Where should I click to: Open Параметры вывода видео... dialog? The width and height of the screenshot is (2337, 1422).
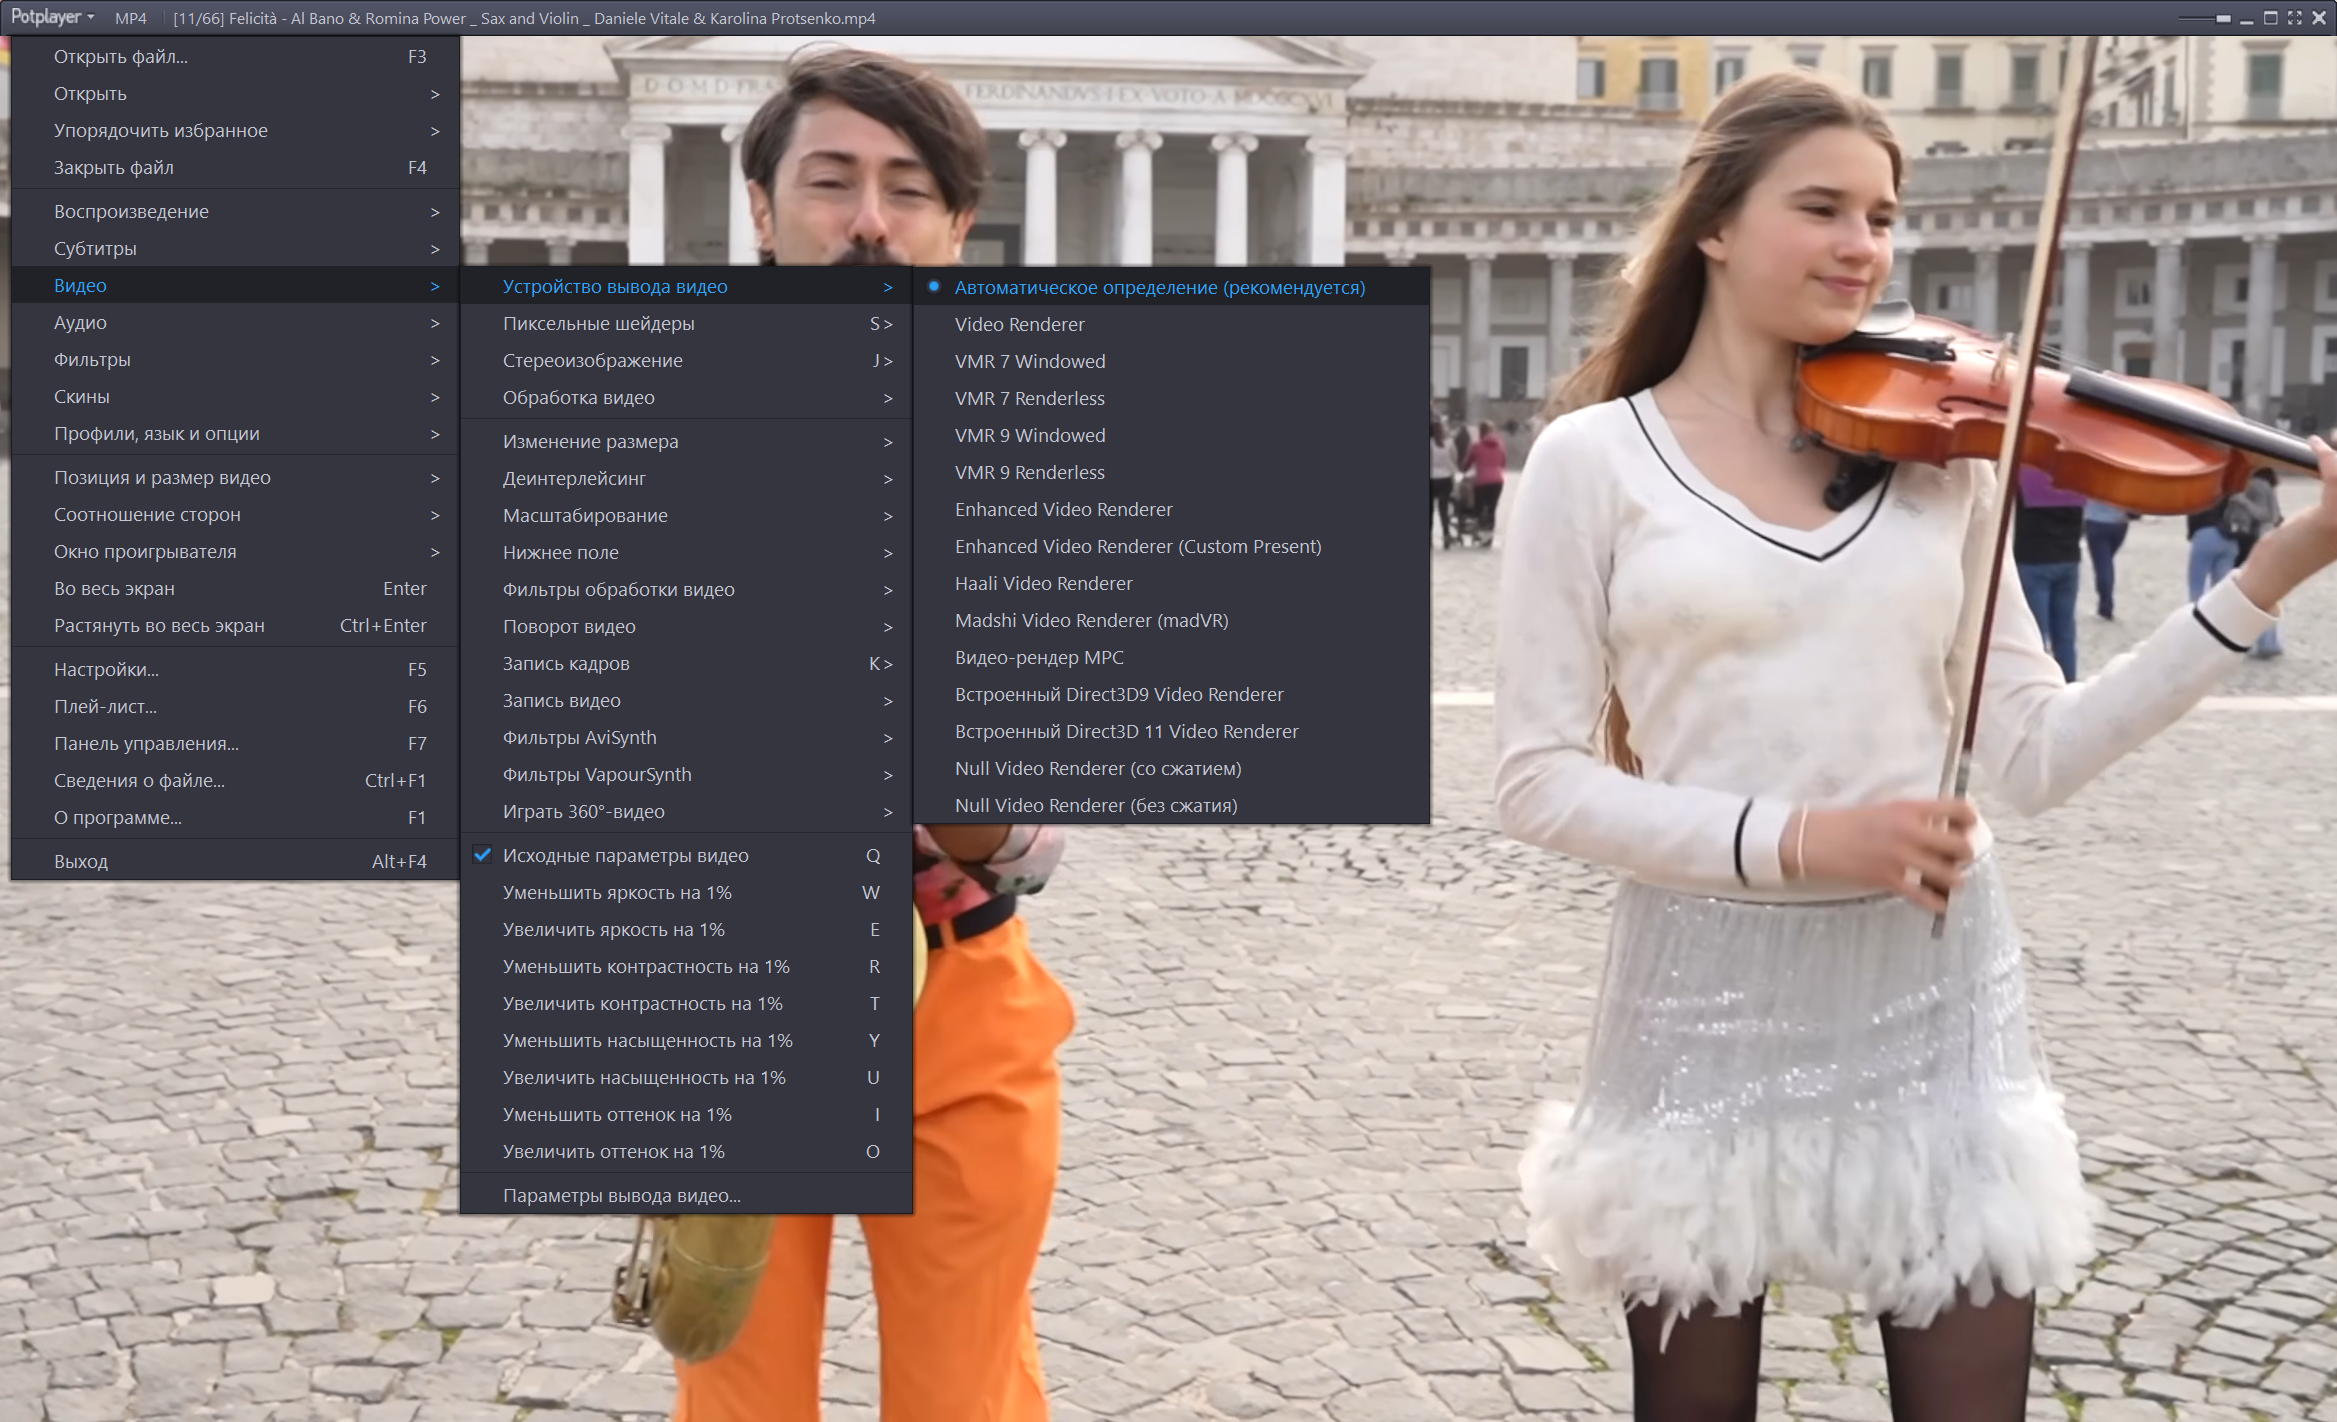coord(621,1195)
